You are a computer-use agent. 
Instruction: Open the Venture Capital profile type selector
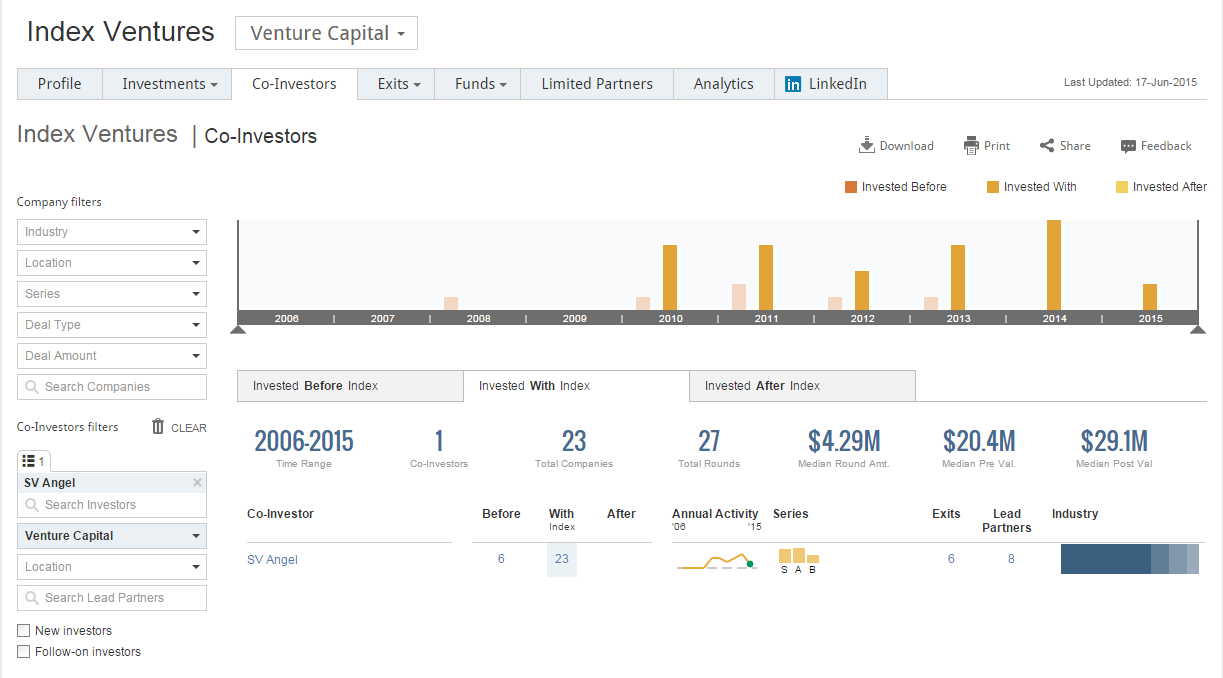(326, 32)
